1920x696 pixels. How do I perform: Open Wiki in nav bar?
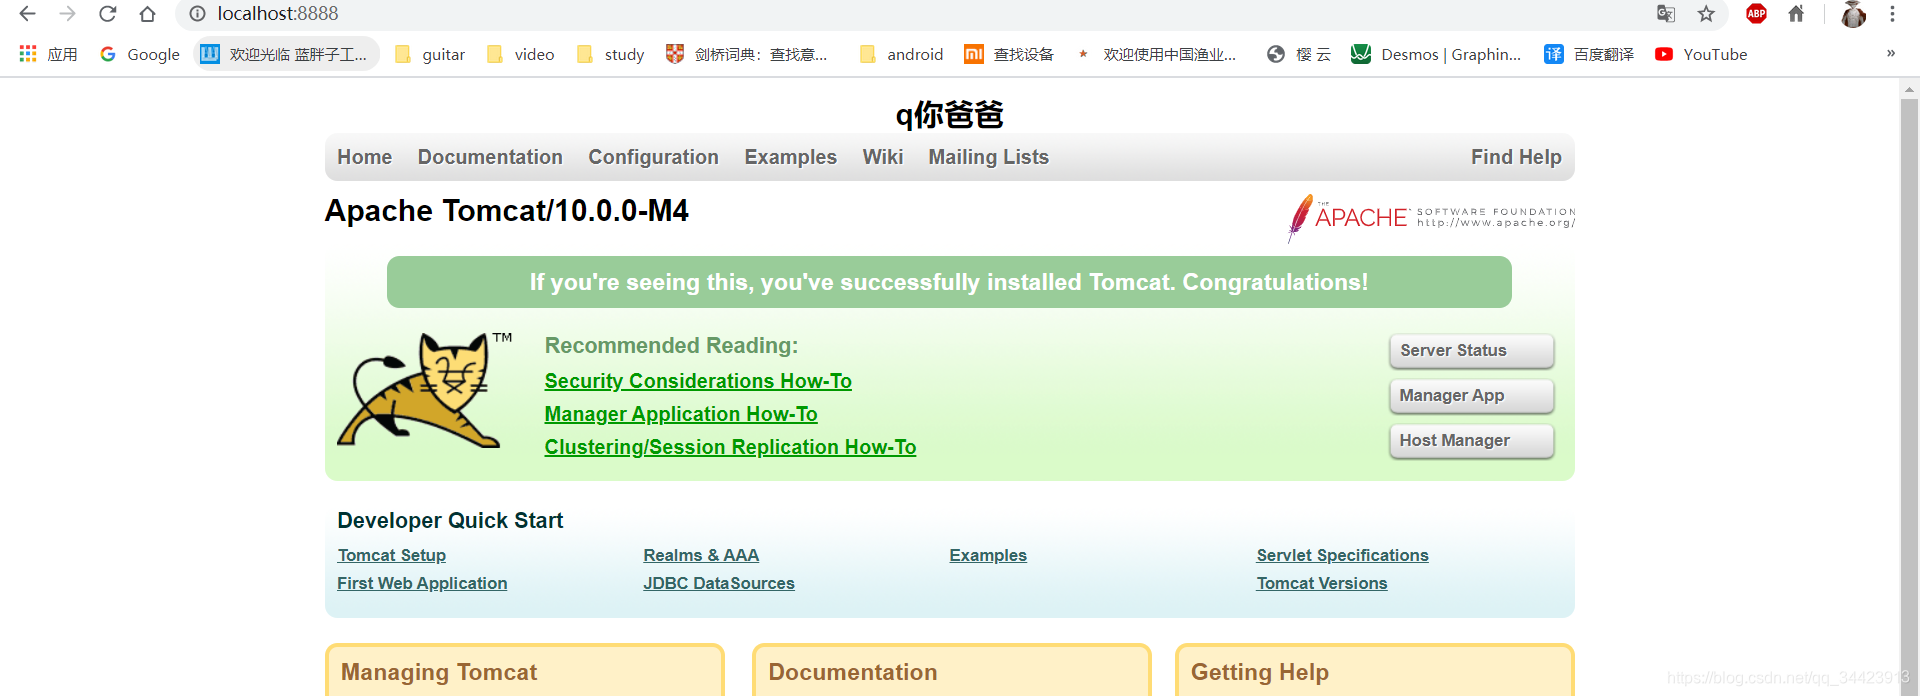point(883,157)
